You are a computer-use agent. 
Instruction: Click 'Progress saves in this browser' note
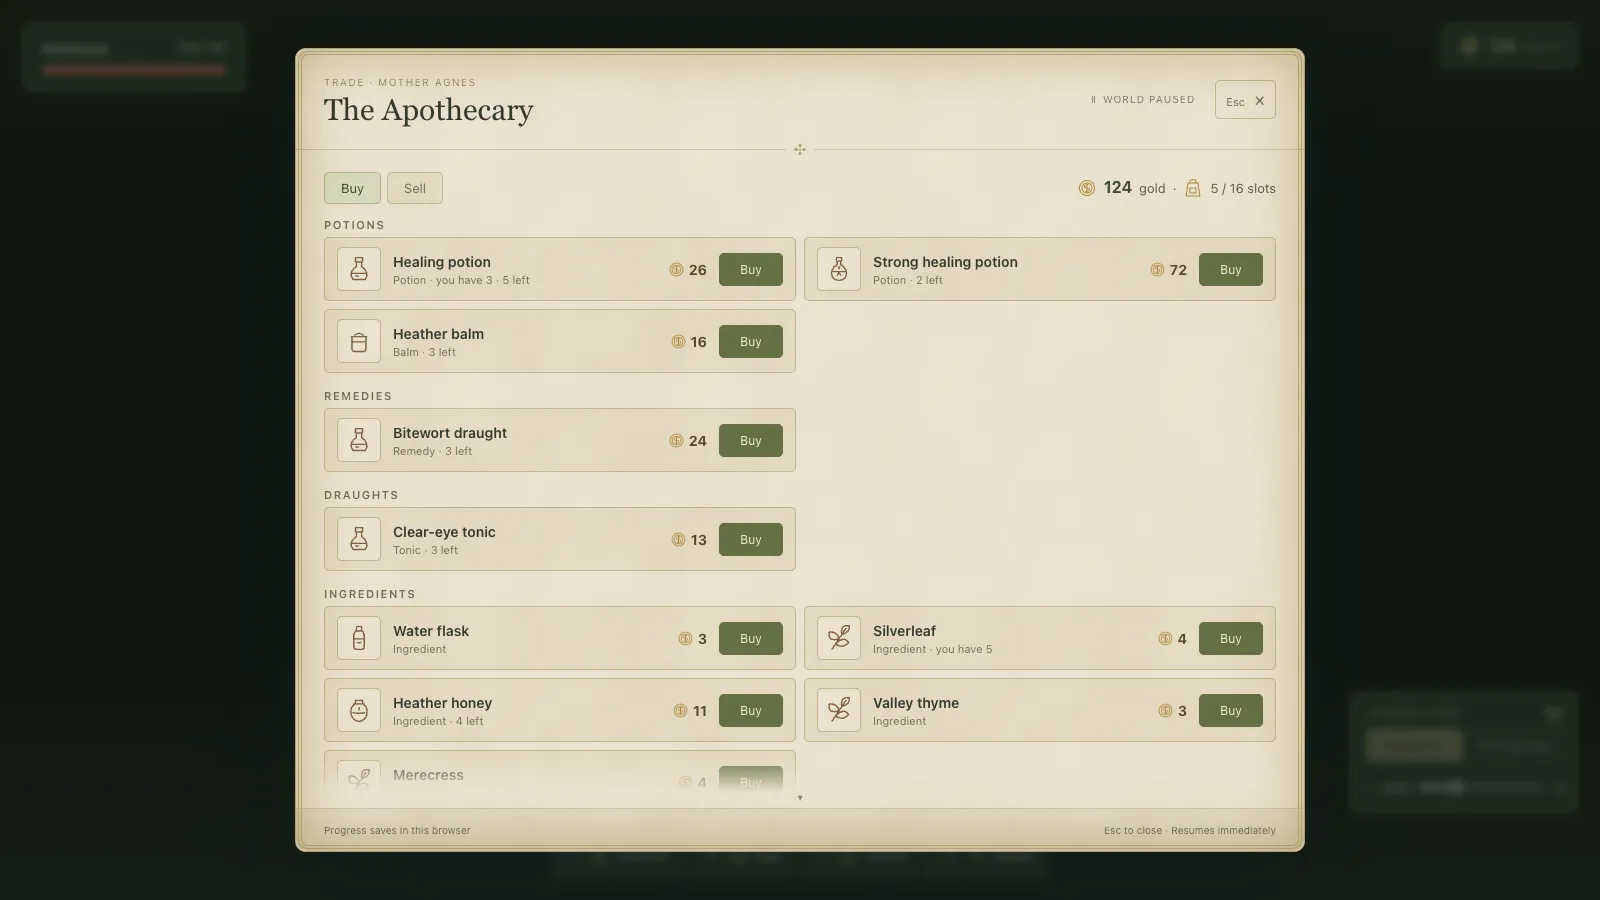tap(397, 830)
